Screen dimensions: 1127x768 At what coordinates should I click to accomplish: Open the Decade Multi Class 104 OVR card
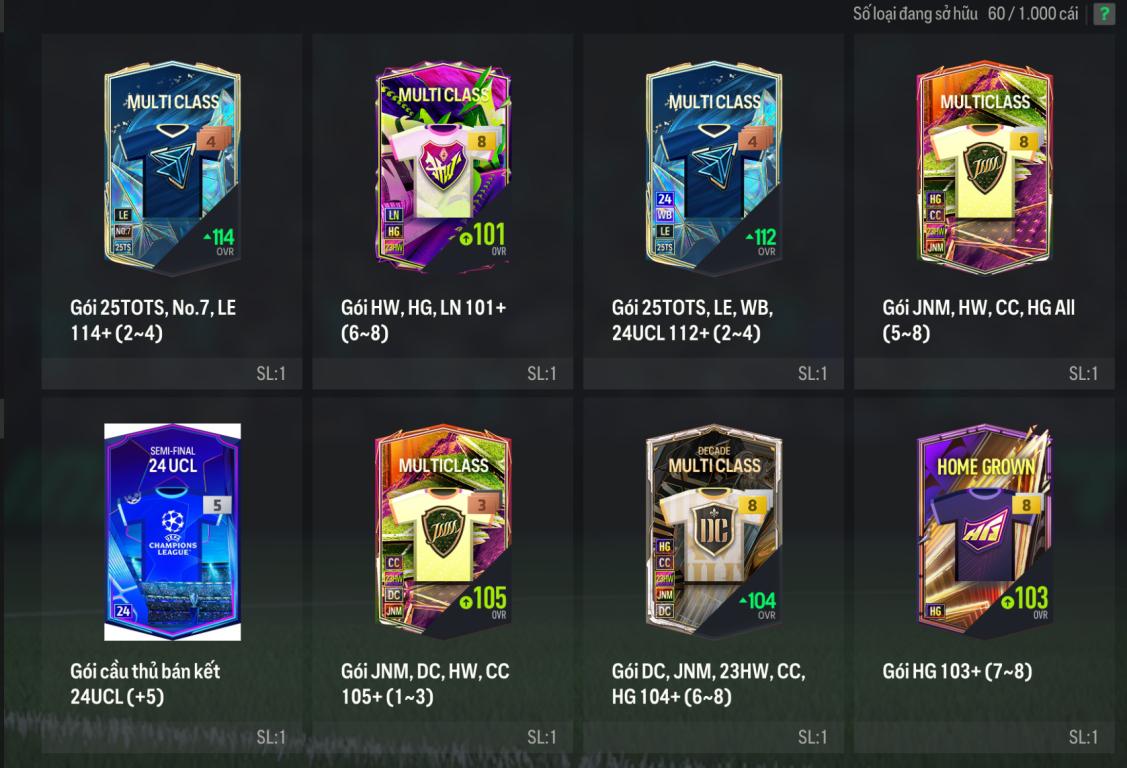click(714, 532)
